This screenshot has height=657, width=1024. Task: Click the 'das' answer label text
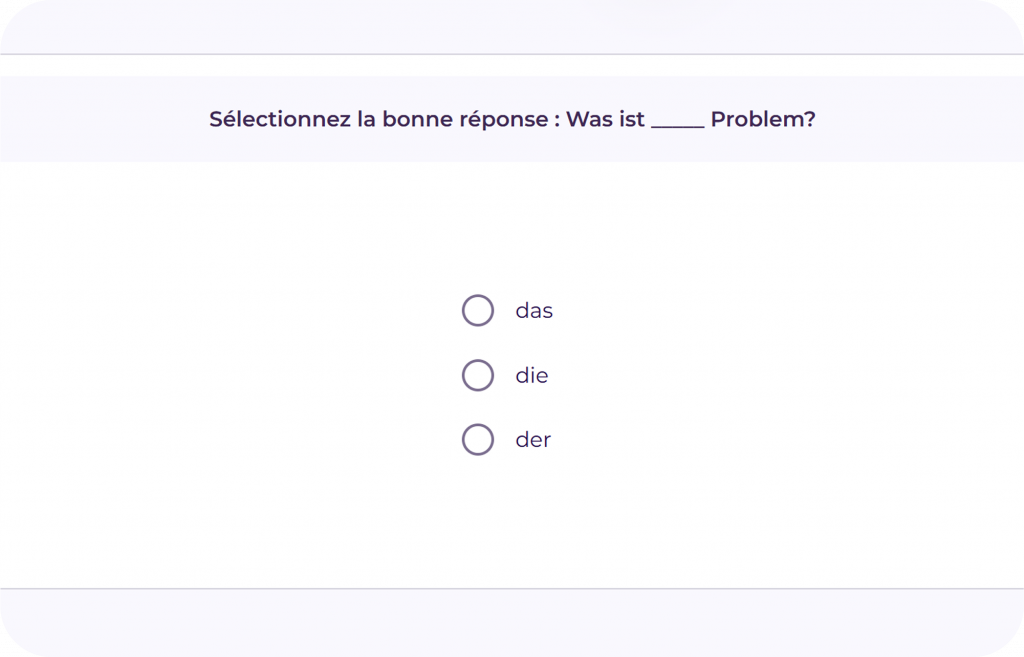[534, 311]
